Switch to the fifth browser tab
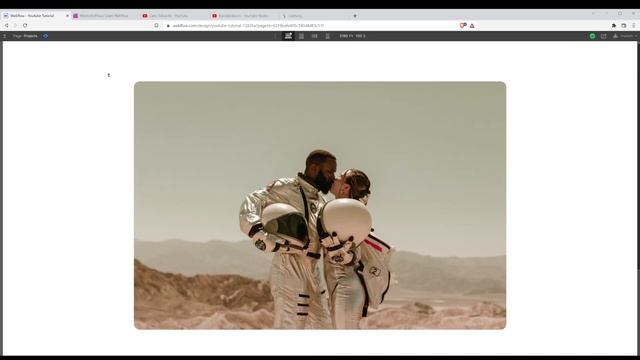The height and width of the screenshot is (360, 640). [313, 16]
